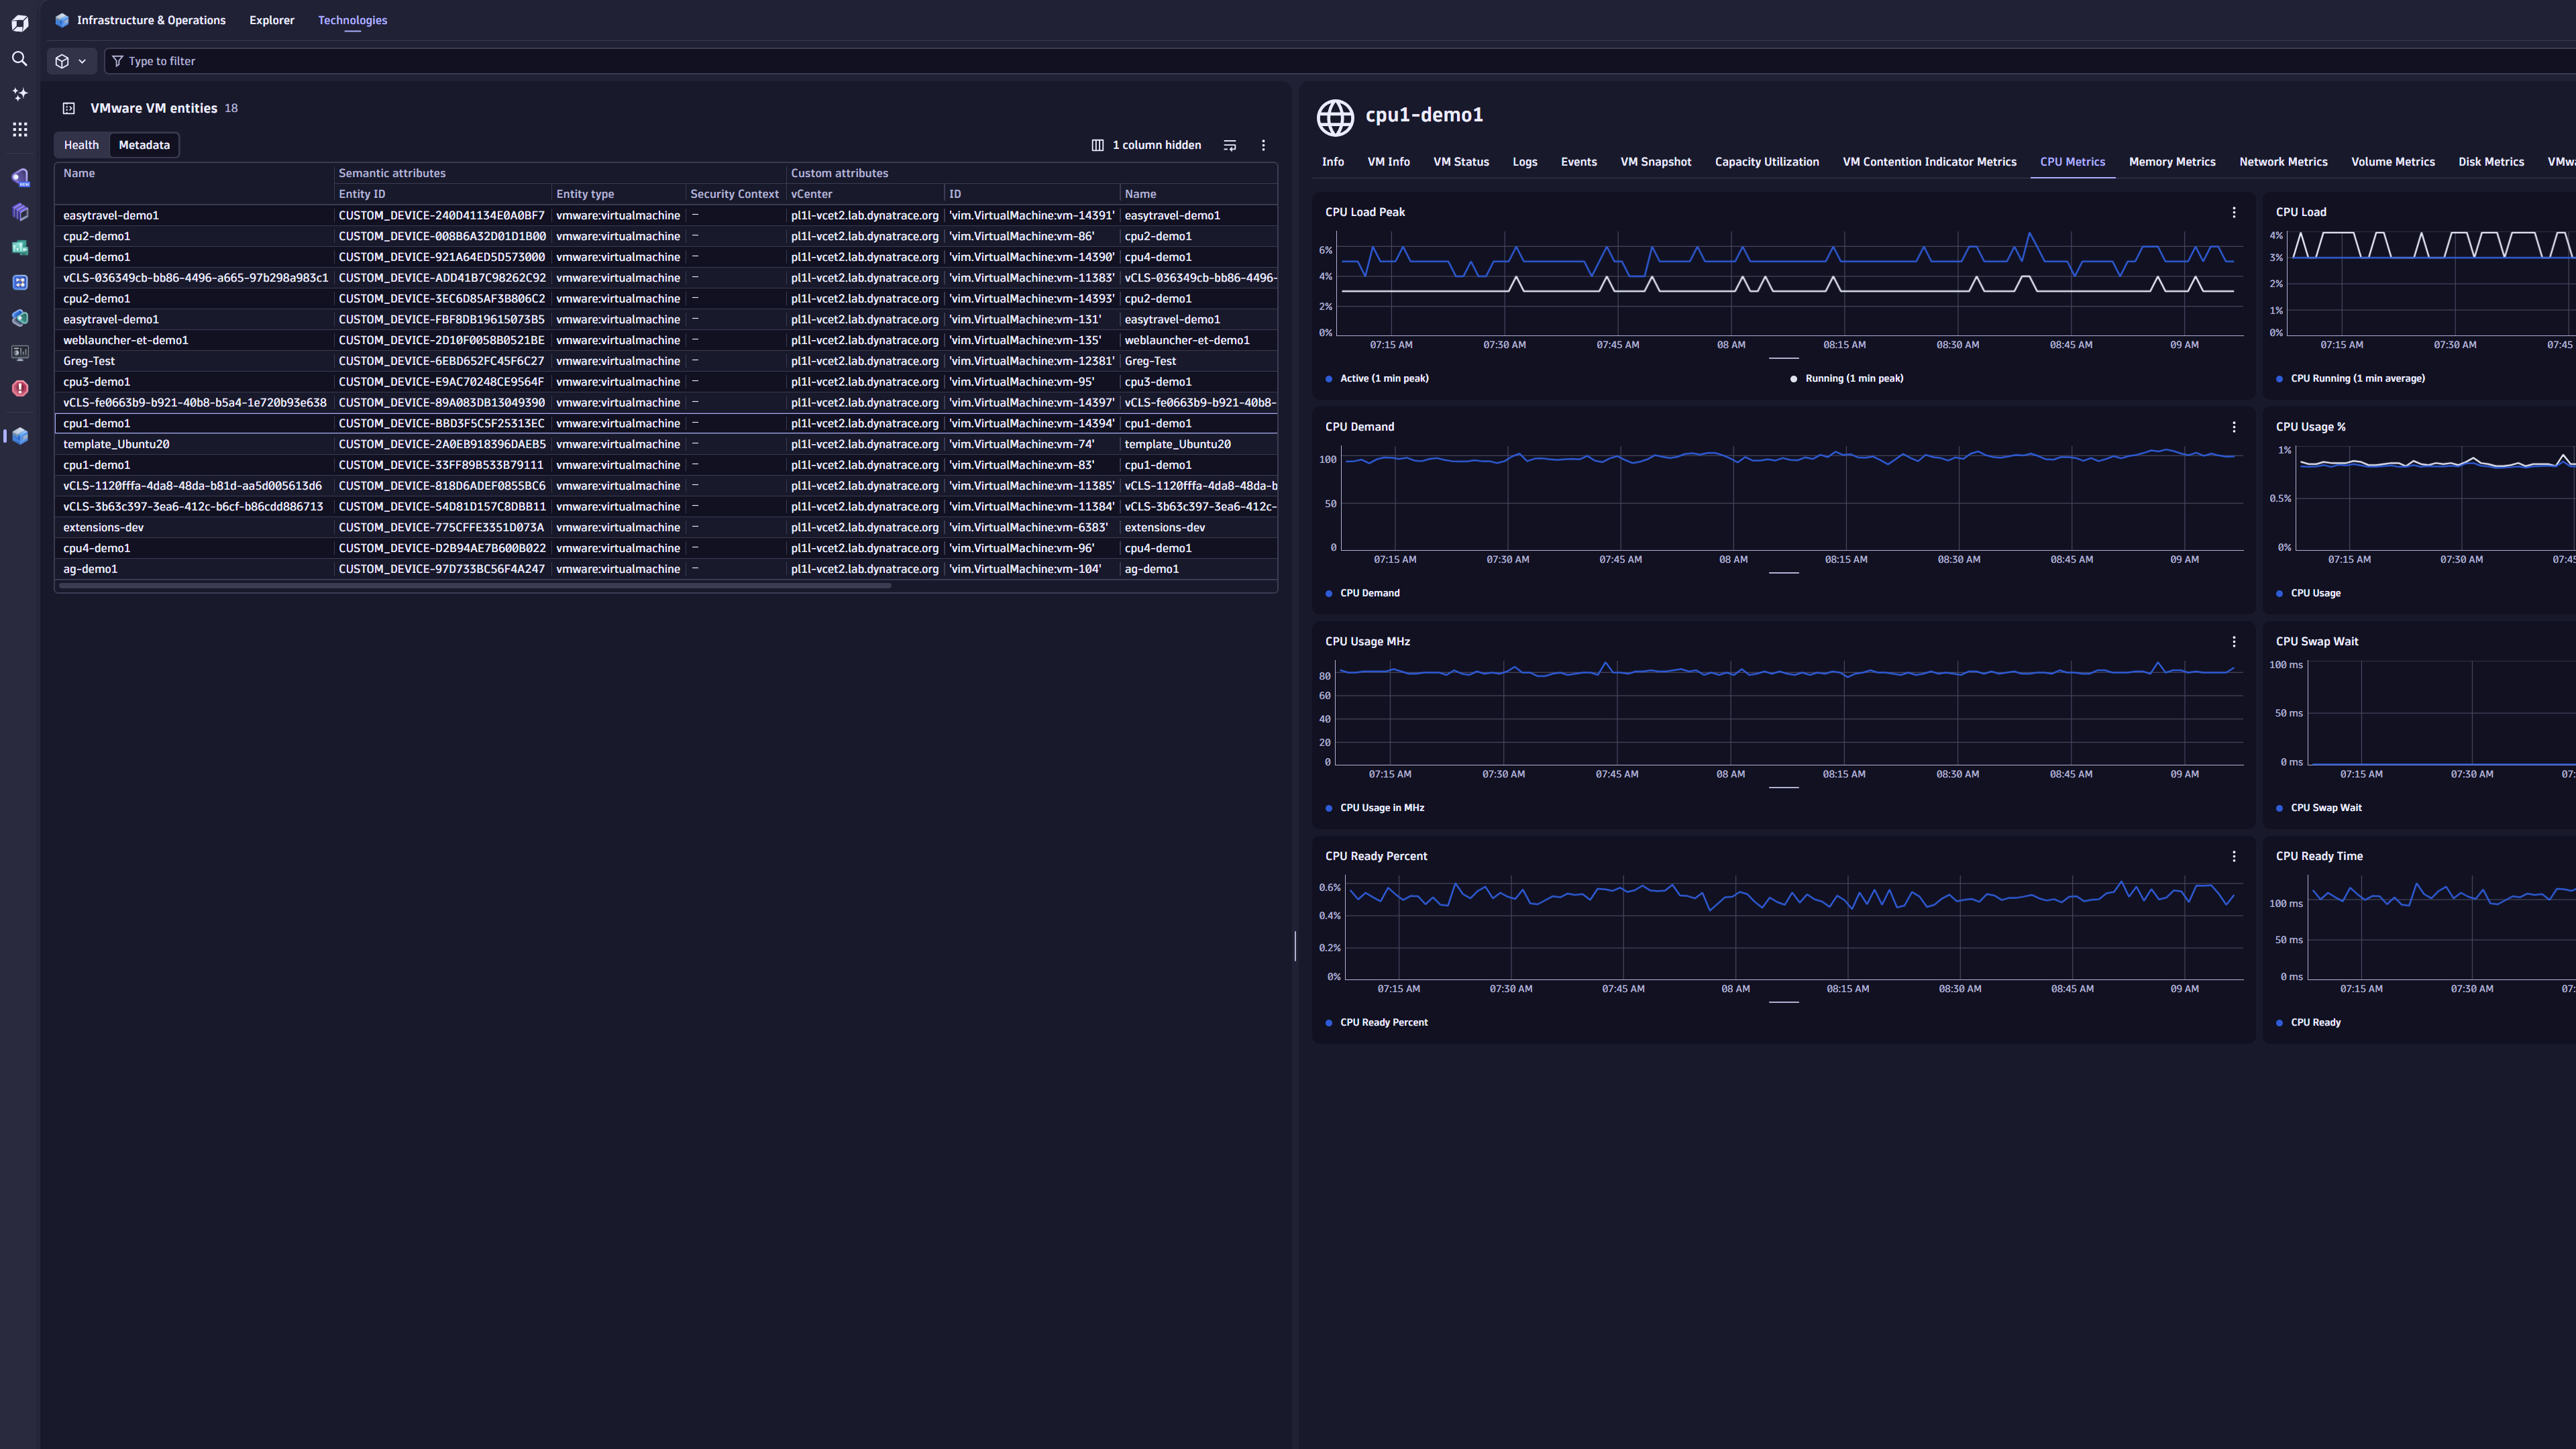The width and height of the screenshot is (2576, 1449).
Task: Switch to the Health tab
Action: coord(81,144)
